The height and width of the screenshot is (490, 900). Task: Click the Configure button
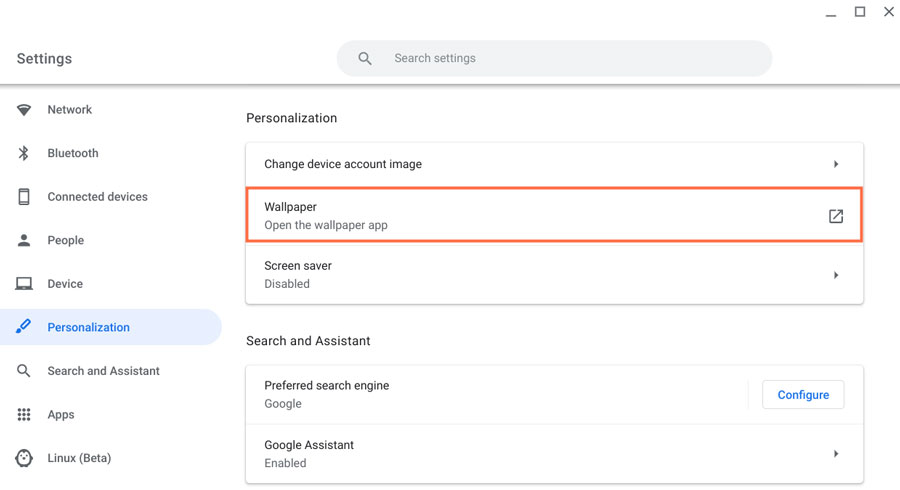[803, 395]
